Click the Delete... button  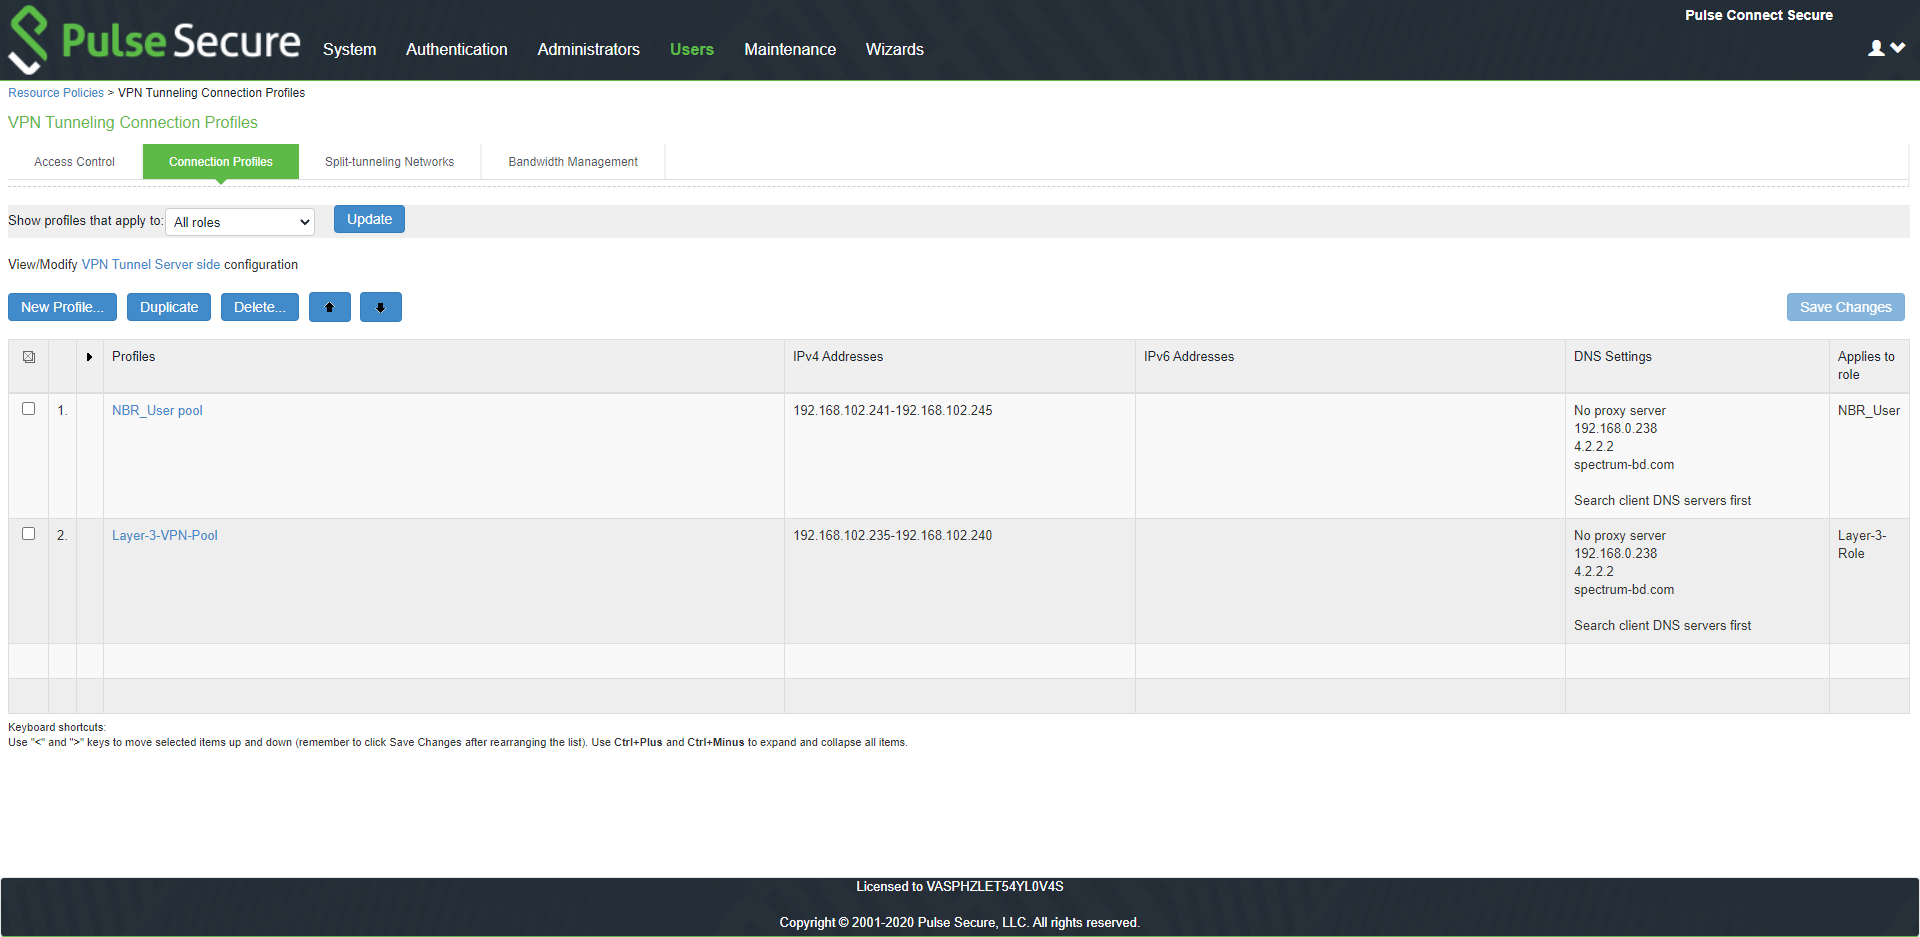[x=260, y=307]
